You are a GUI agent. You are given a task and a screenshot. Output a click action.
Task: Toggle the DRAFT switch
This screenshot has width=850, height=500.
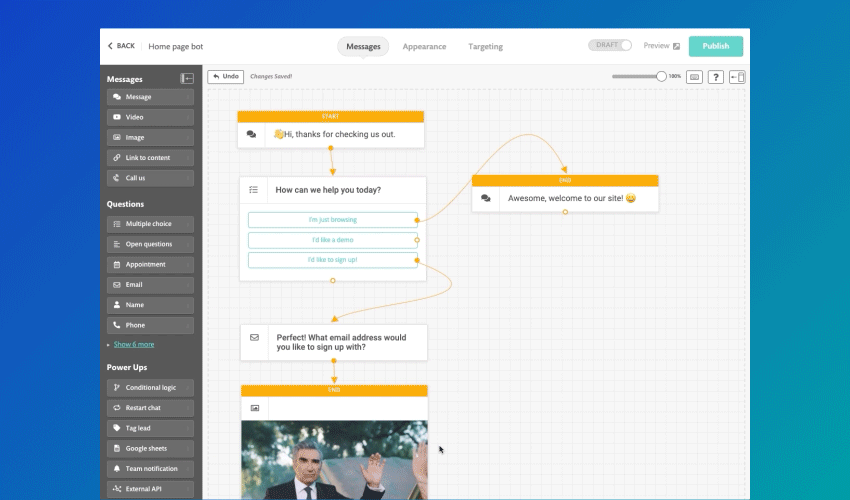point(611,46)
